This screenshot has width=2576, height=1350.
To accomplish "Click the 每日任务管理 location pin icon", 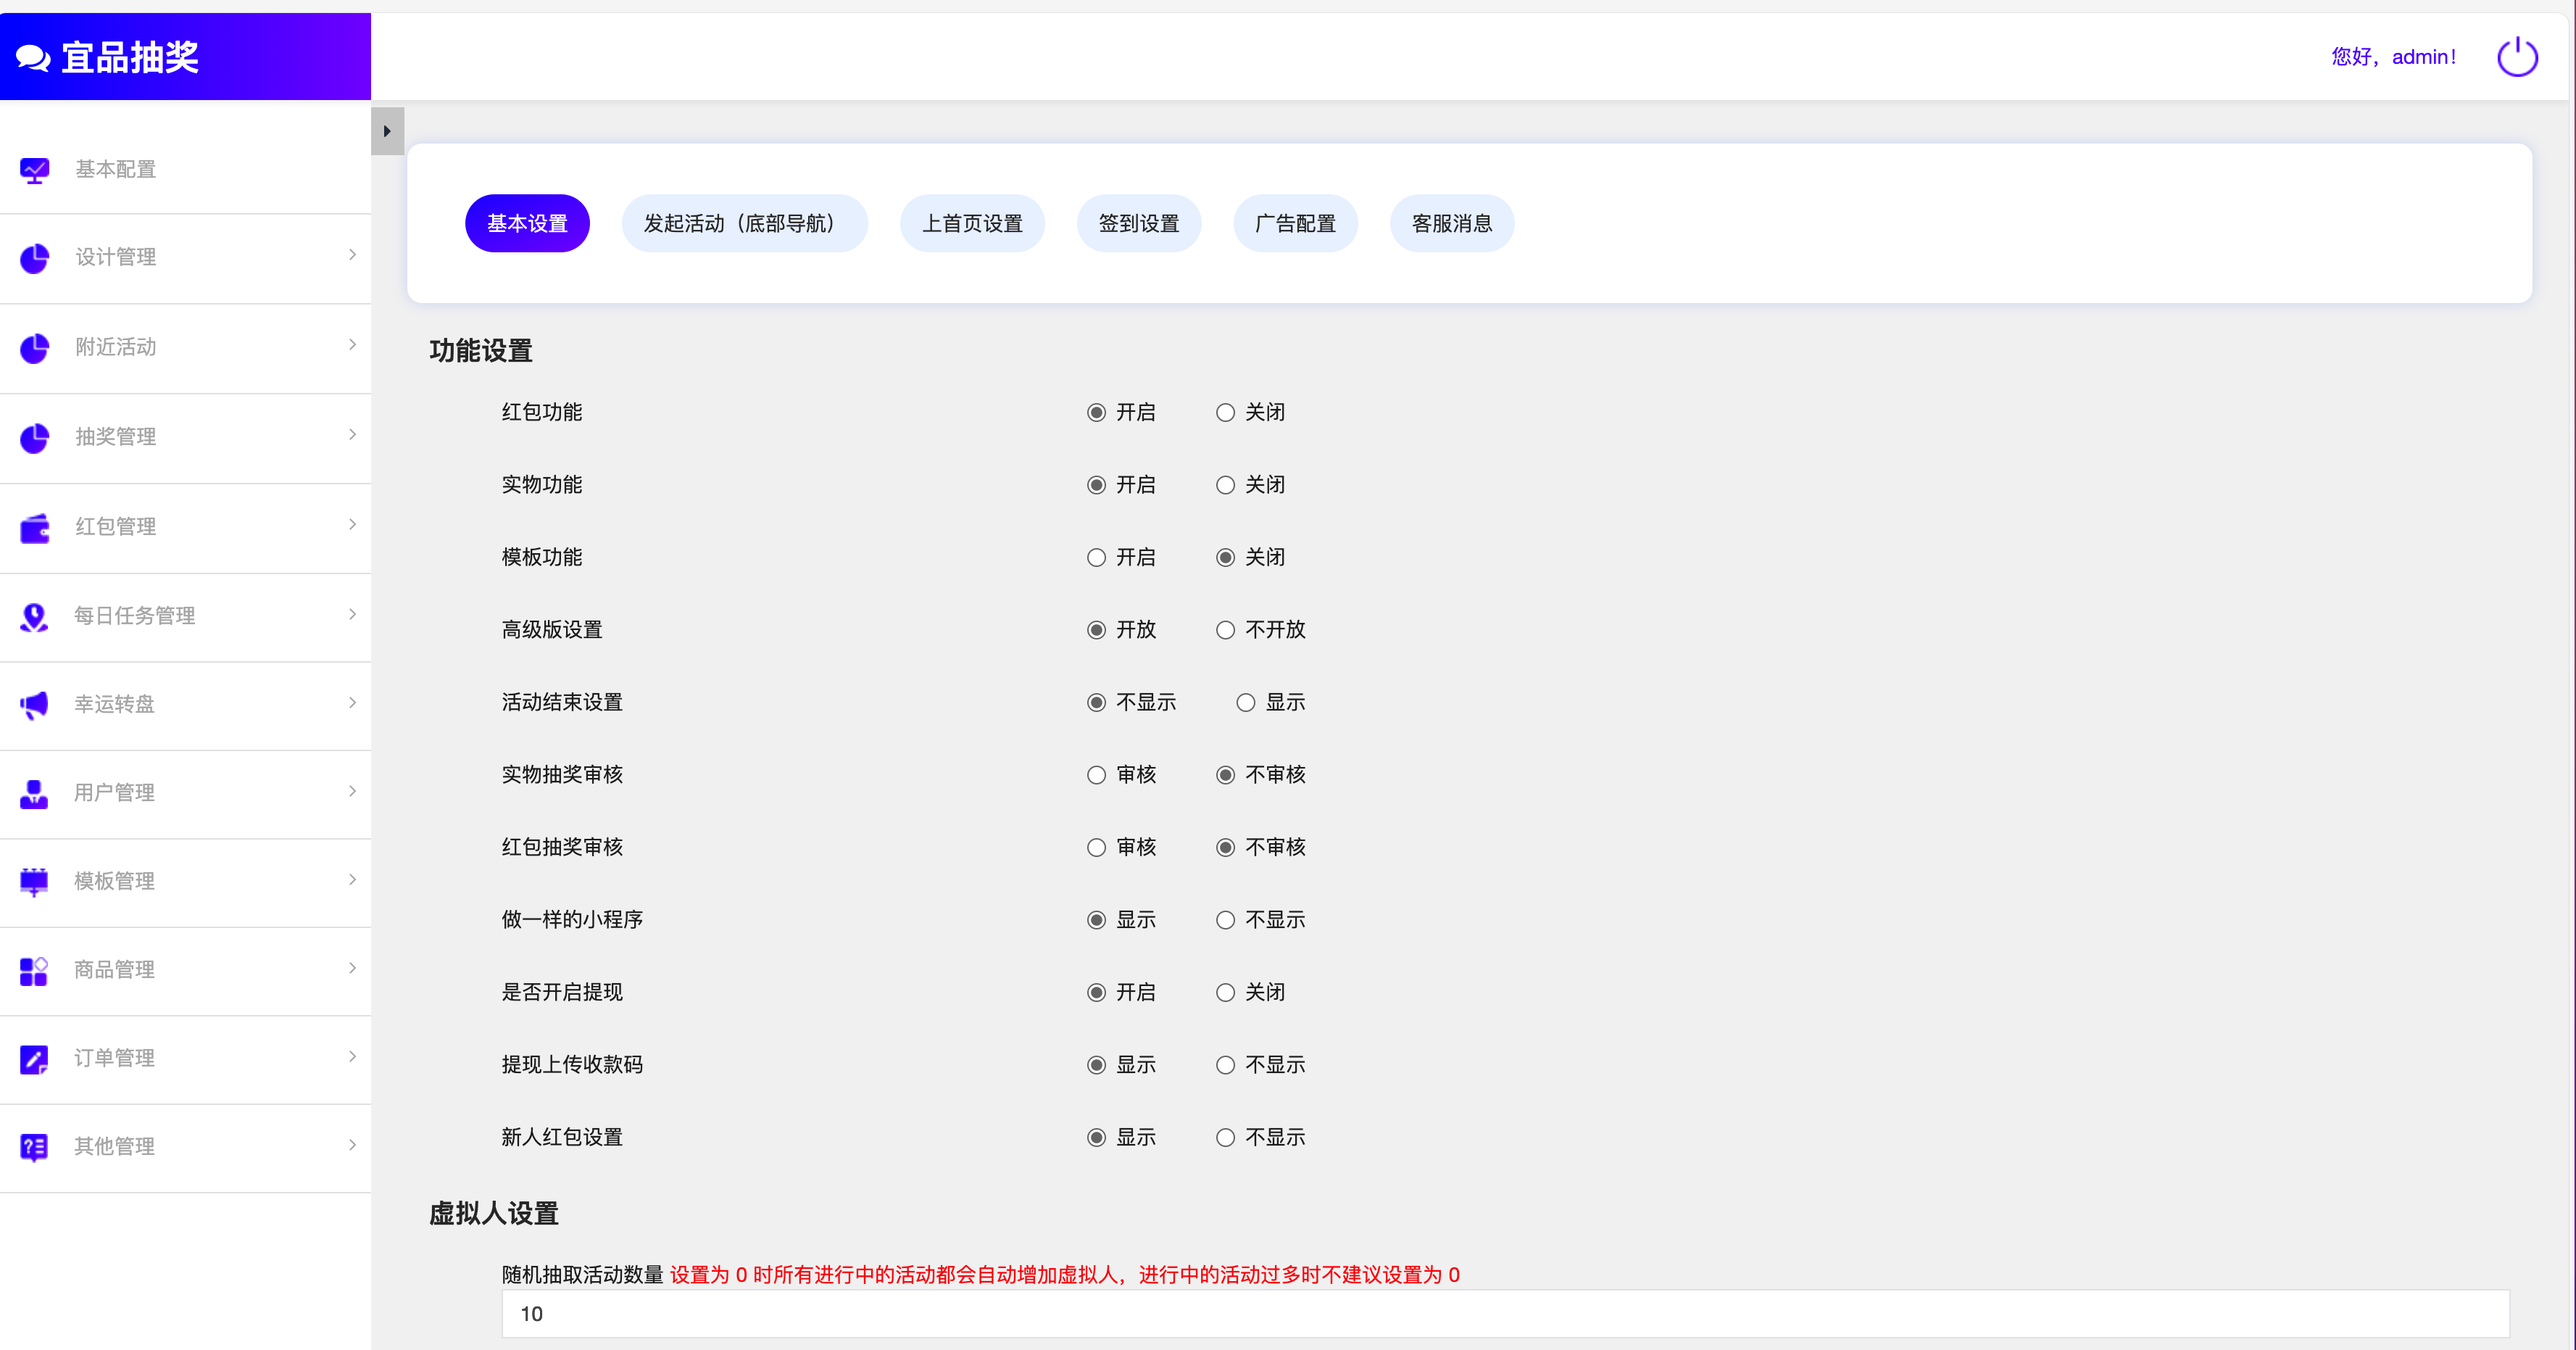I will 35,616.
